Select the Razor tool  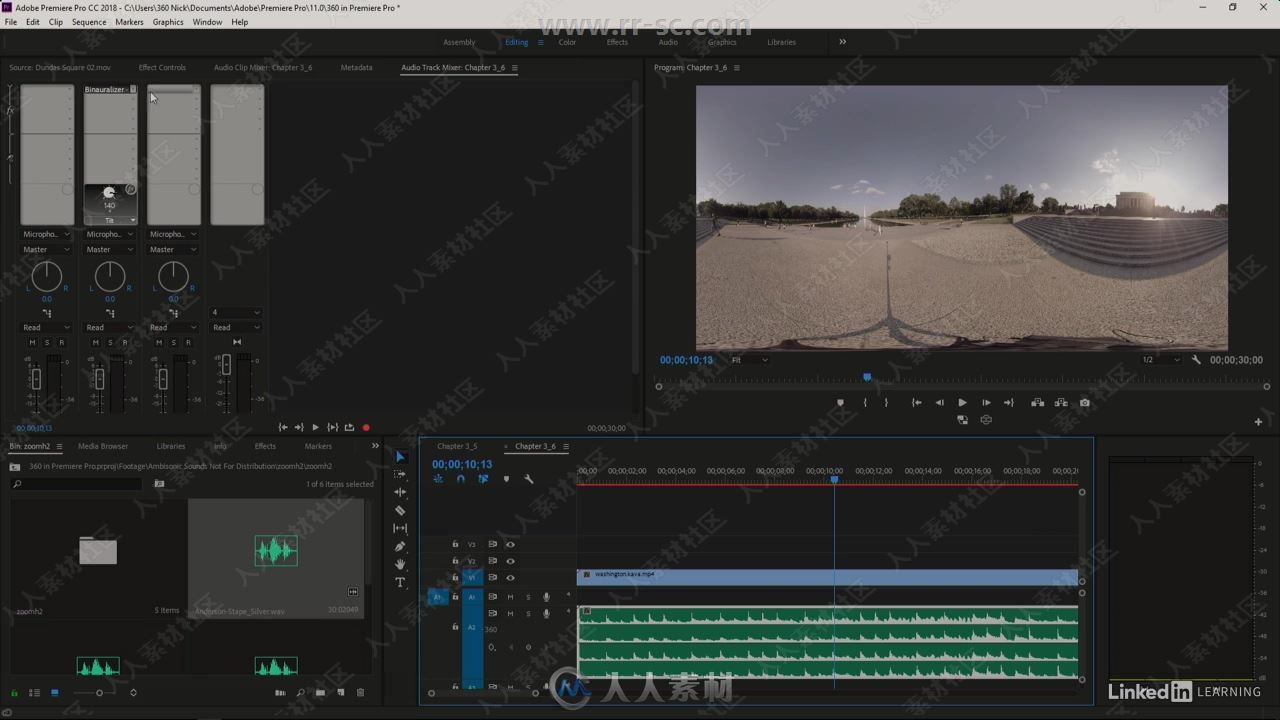pyautogui.click(x=400, y=510)
